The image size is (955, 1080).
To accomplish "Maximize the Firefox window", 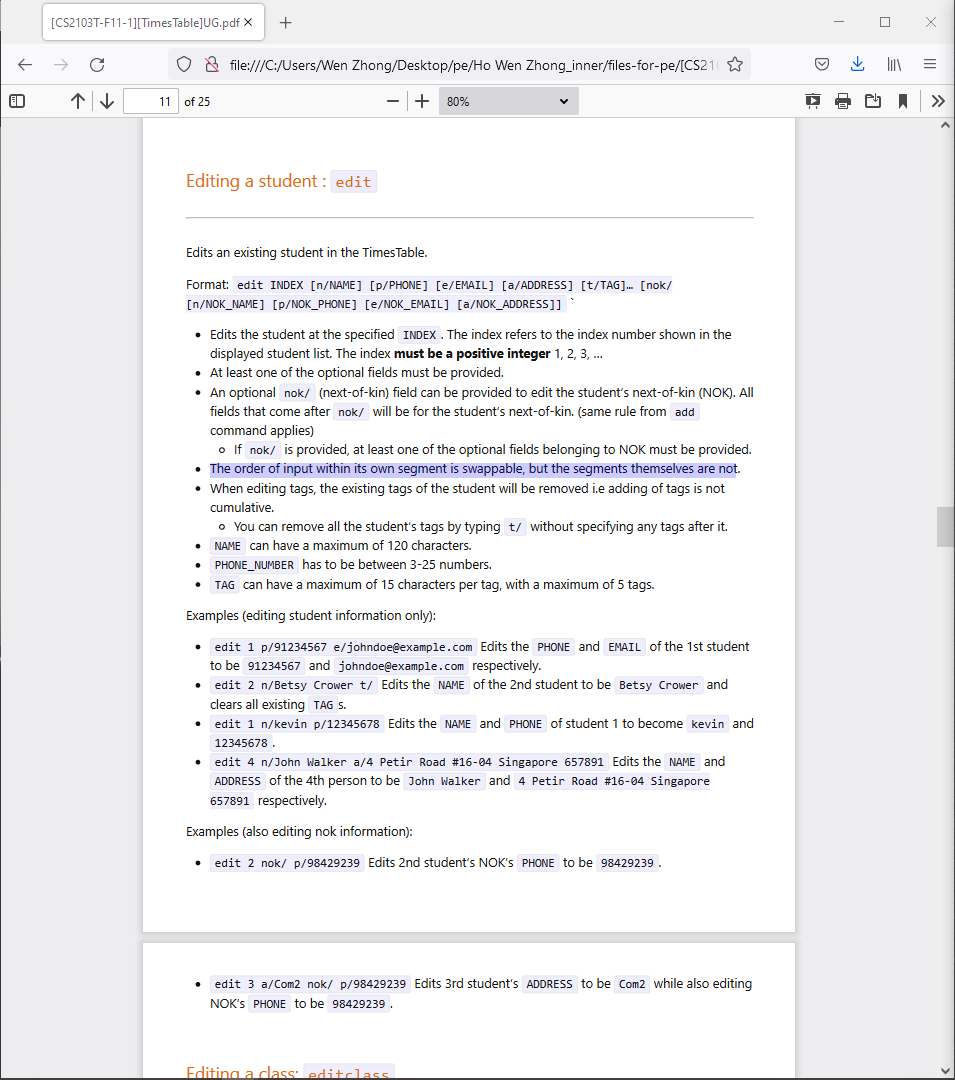I will click(x=885, y=22).
